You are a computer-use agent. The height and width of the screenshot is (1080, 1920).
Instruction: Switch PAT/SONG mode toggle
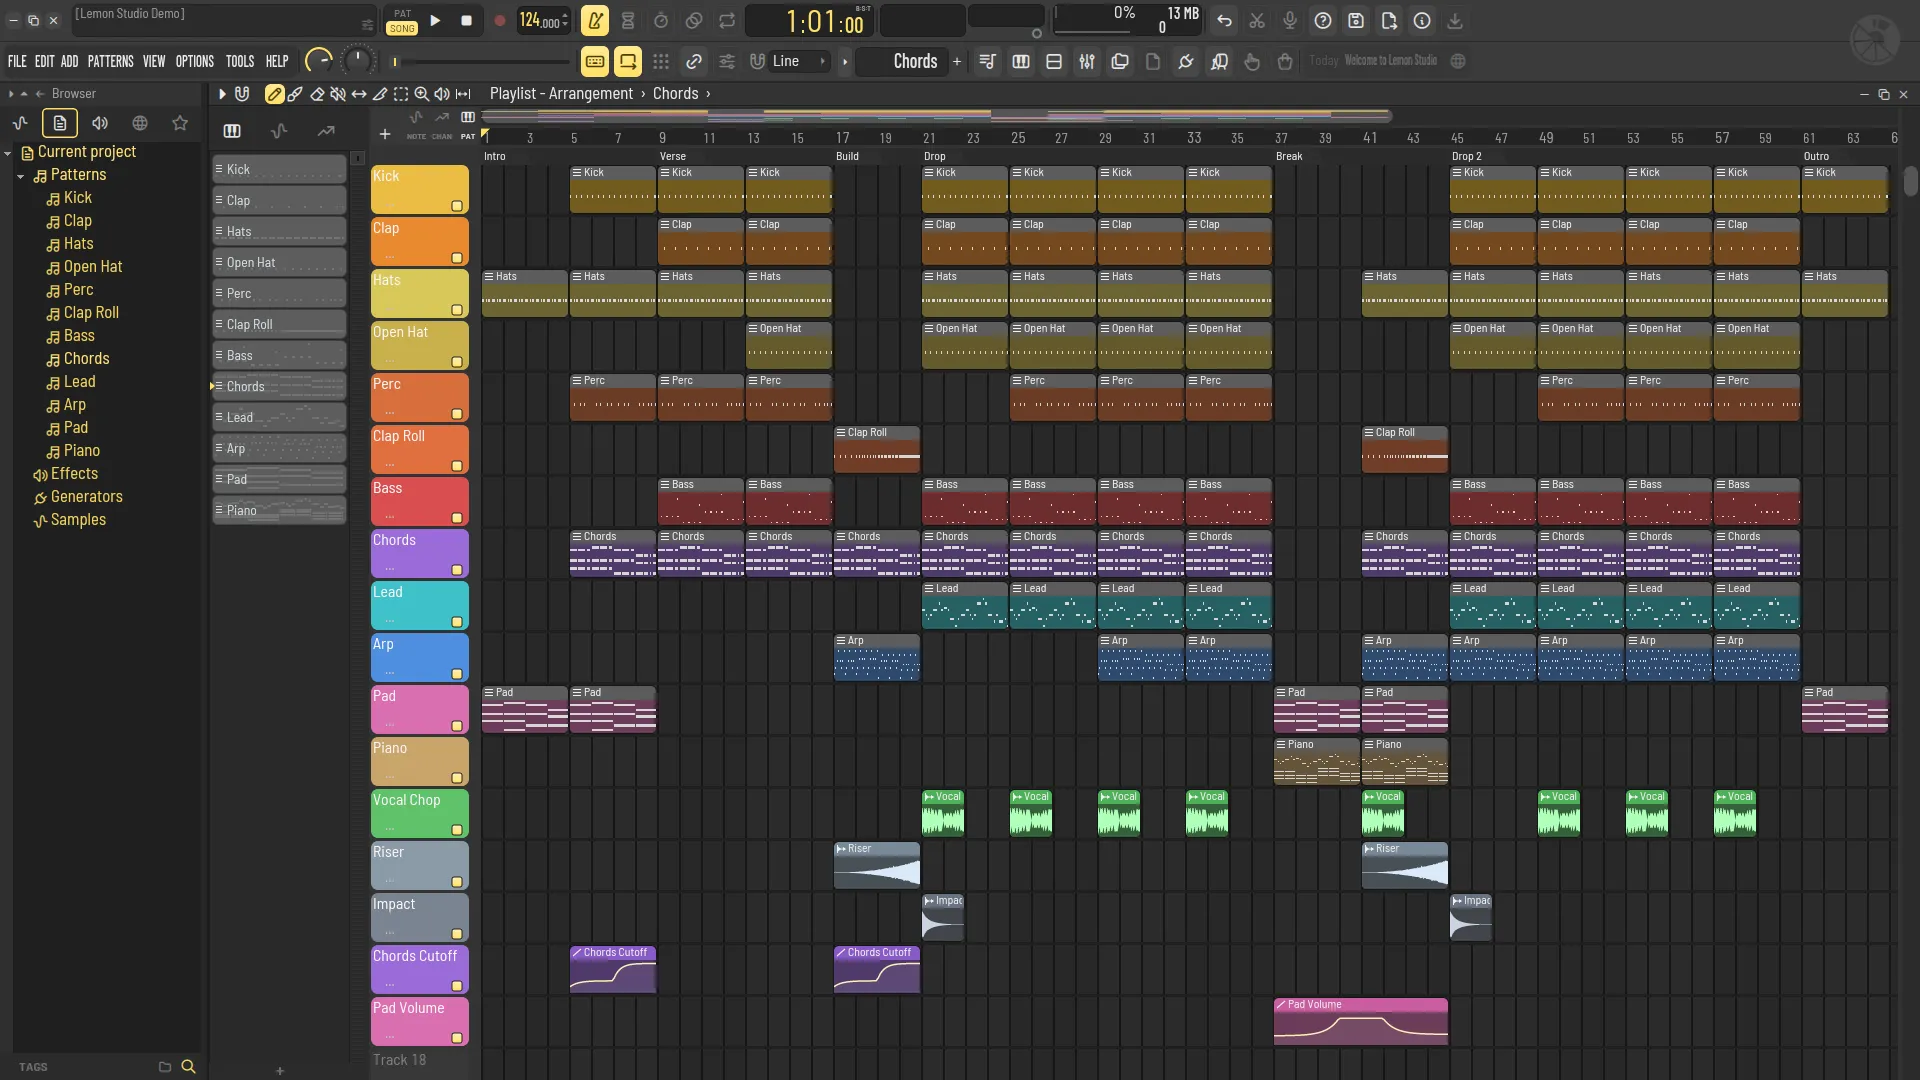402,21
